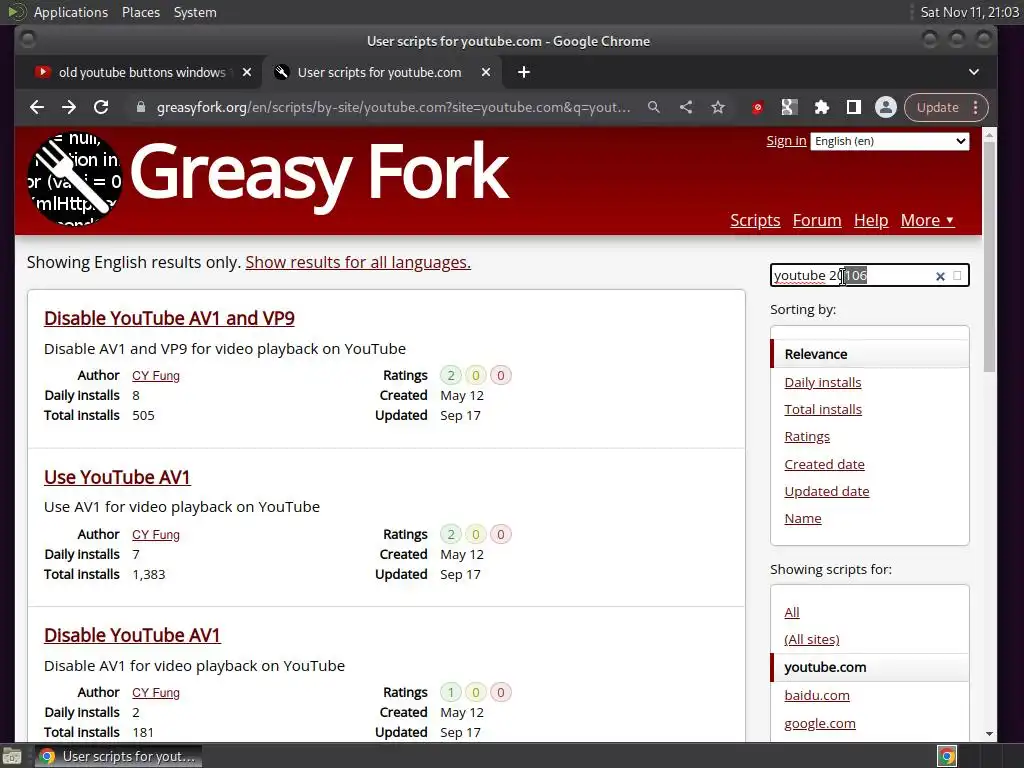
Task: Open the Applications menu
Action: click(x=71, y=12)
